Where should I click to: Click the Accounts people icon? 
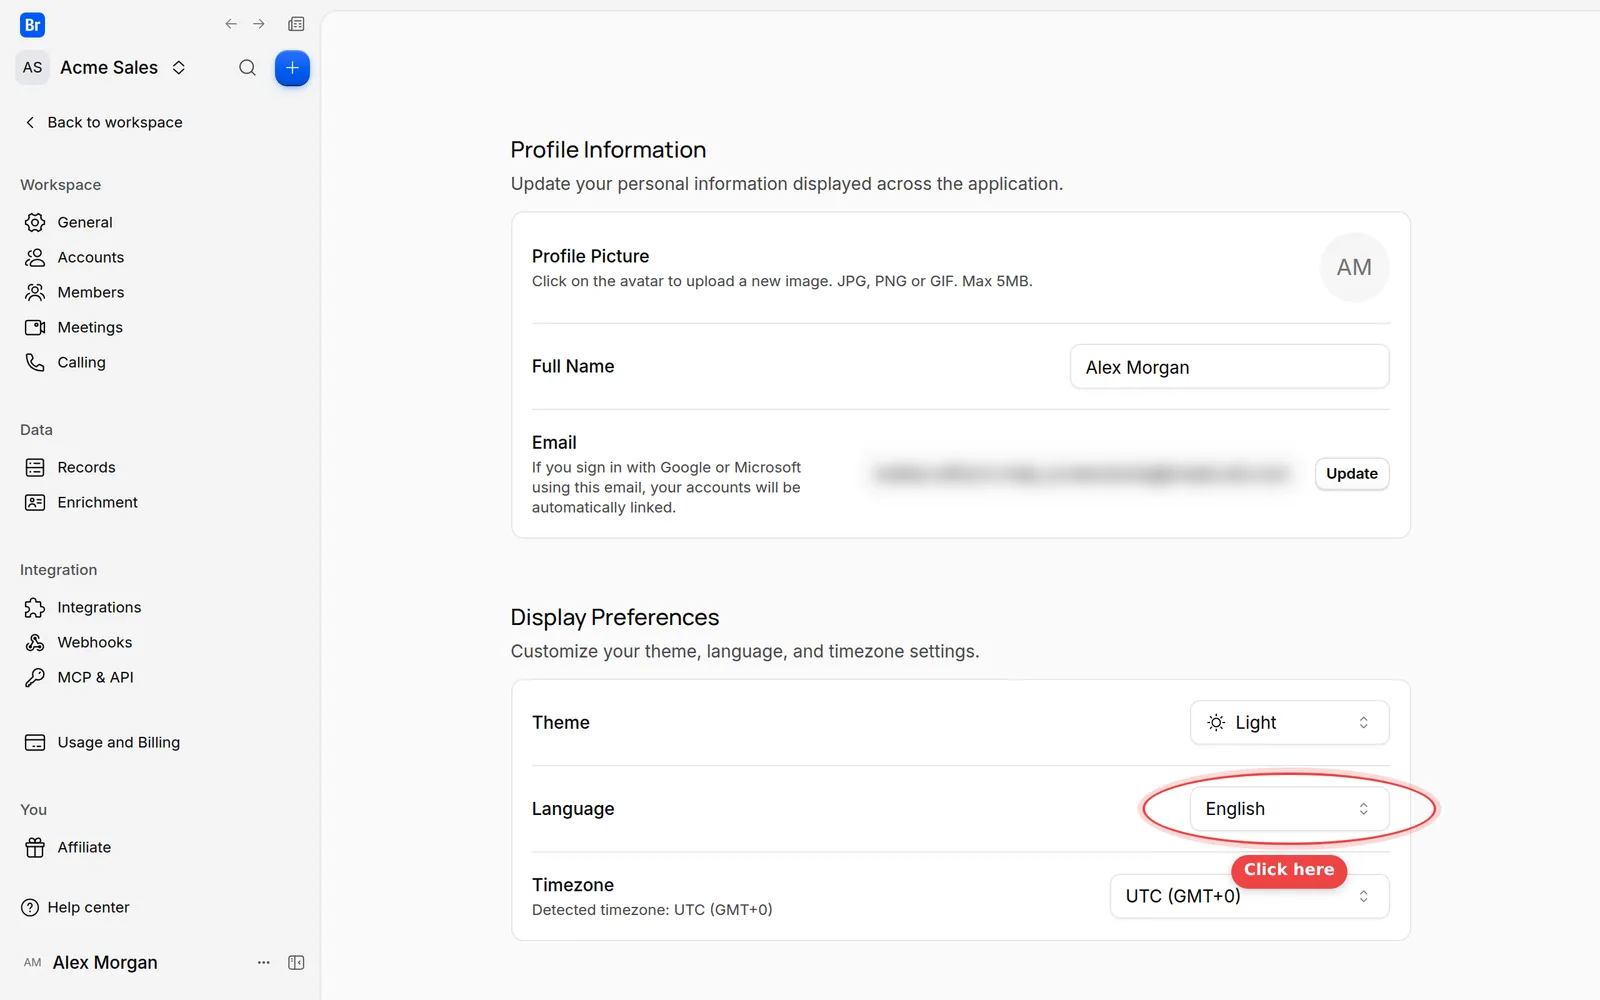tap(35, 257)
